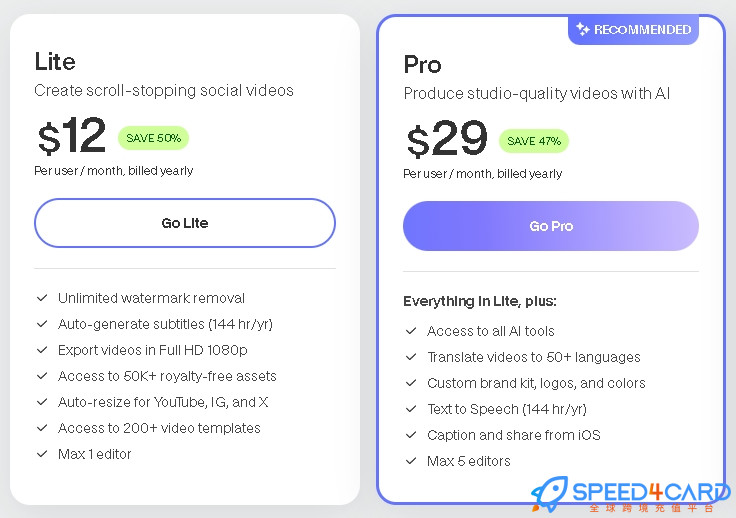Click checkmark next to Export videos in Full HD

click(x=42, y=350)
